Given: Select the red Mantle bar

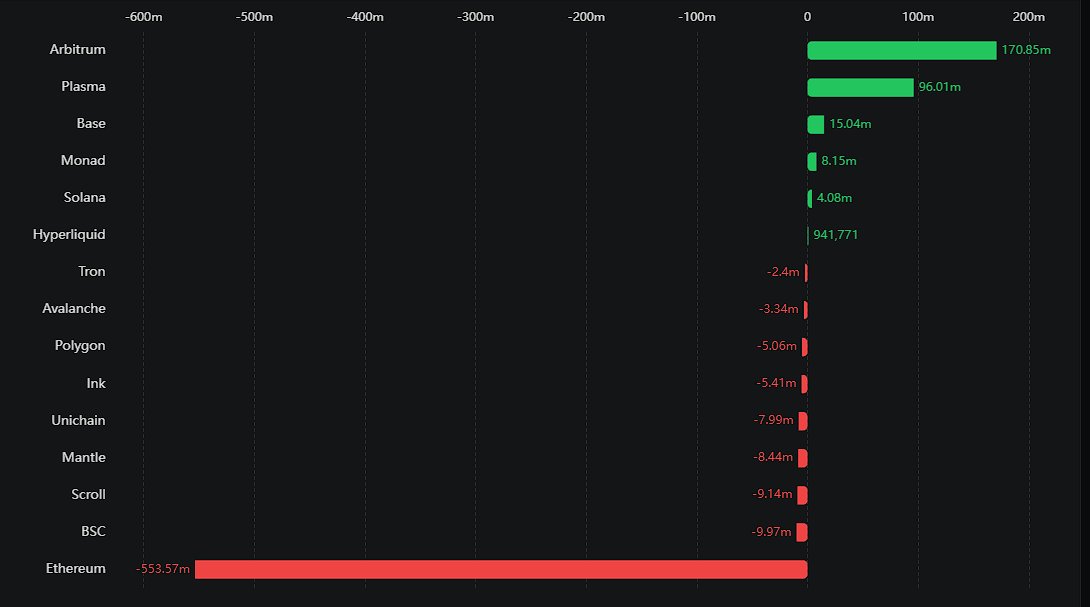Looking at the screenshot, I should tap(803, 458).
